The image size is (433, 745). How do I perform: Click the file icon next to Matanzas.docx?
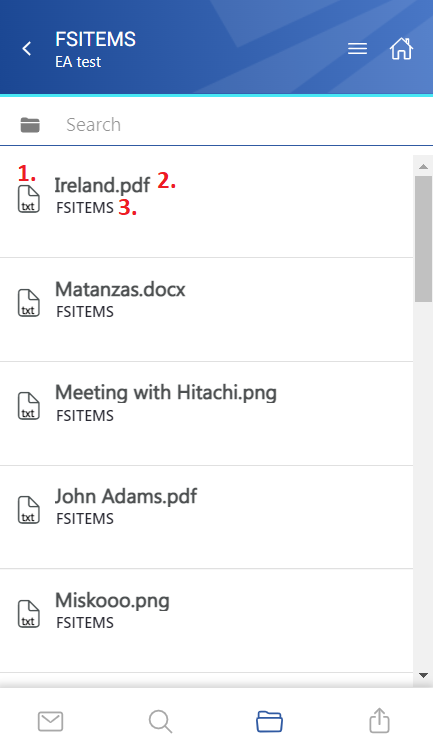click(29, 303)
